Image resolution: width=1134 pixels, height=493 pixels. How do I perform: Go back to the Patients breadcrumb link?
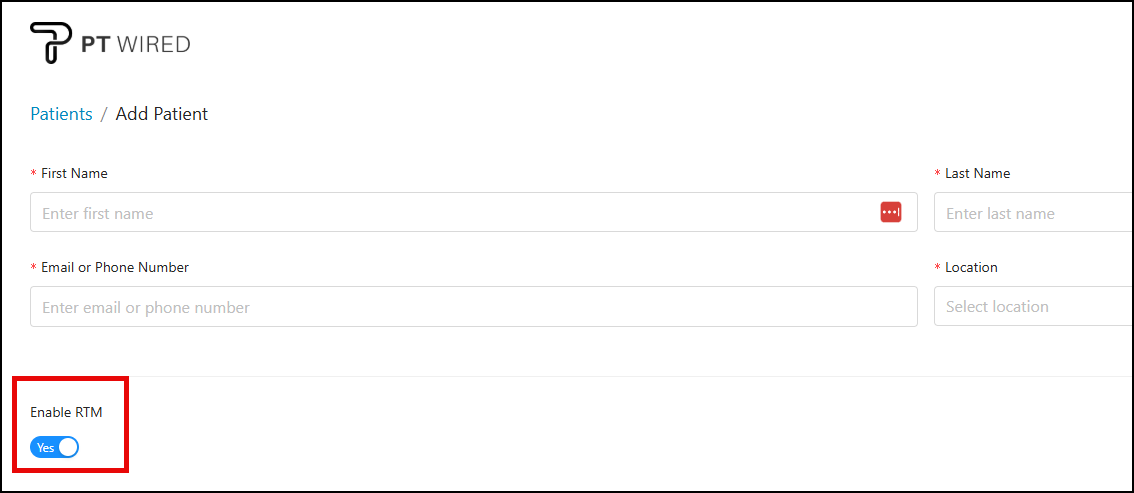(x=61, y=114)
